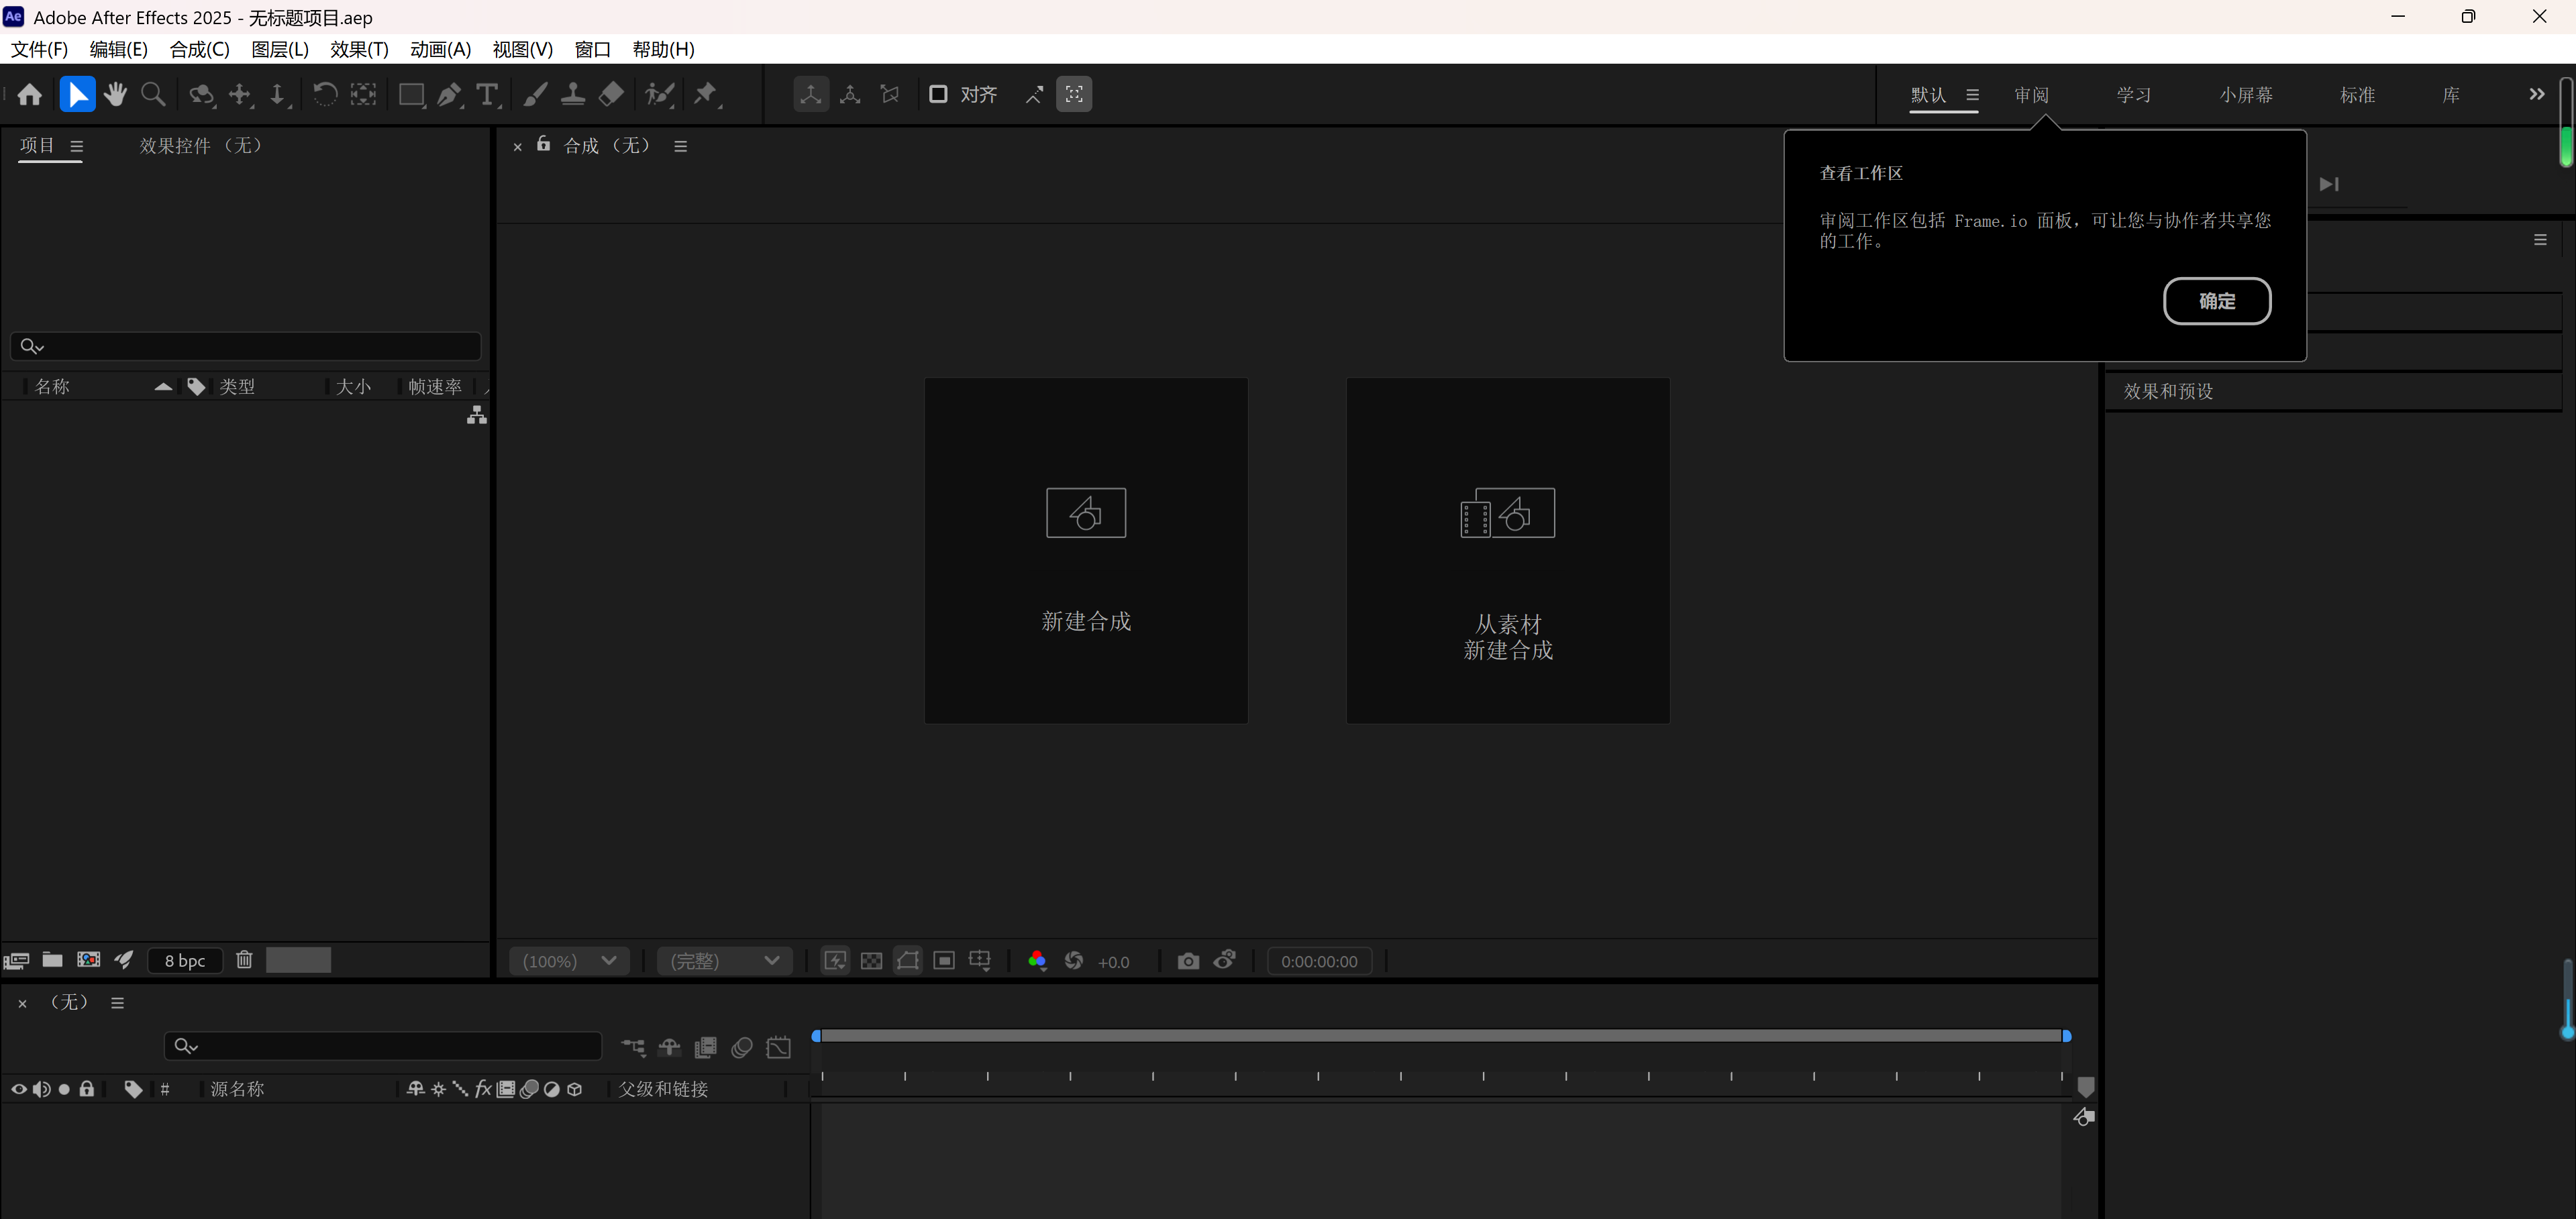This screenshot has height=1219, width=2576.
Task: Click the +0.0 exposure value
Action: [x=1113, y=962]
